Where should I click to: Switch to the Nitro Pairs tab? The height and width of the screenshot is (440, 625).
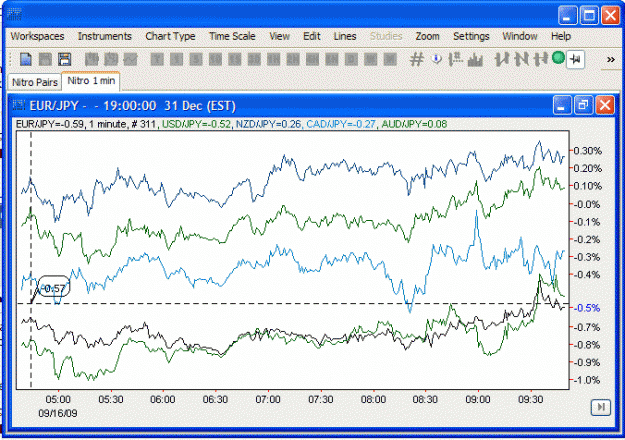[35, 82]
